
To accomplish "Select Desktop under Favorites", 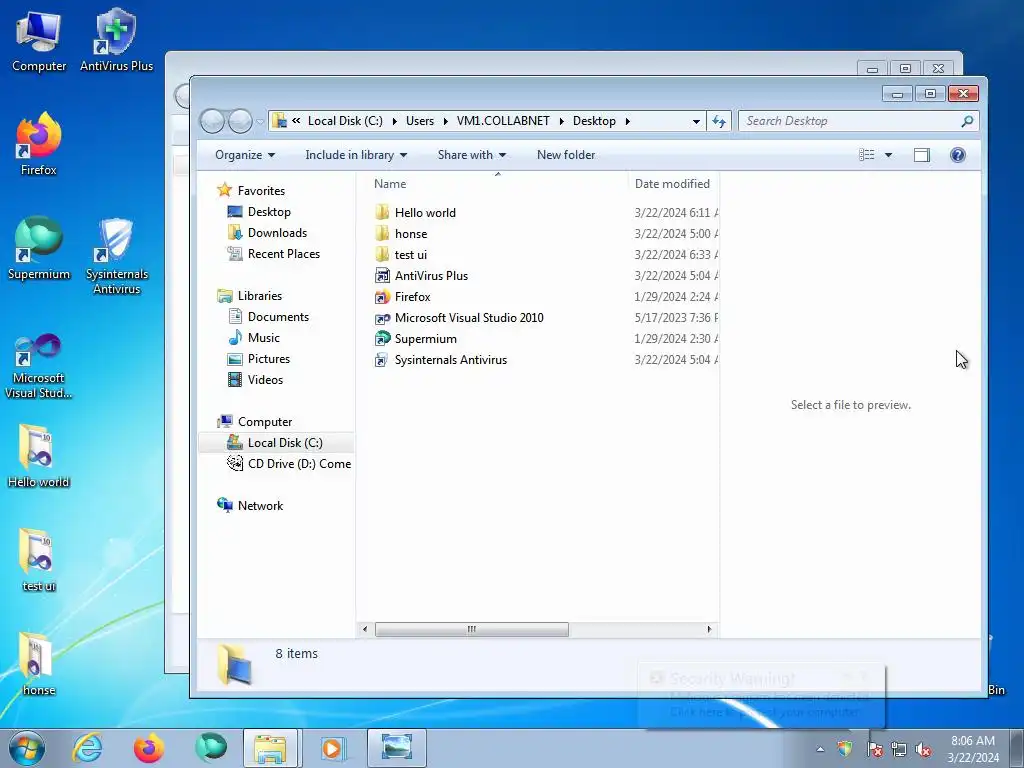I will click(x=269, y=212).
